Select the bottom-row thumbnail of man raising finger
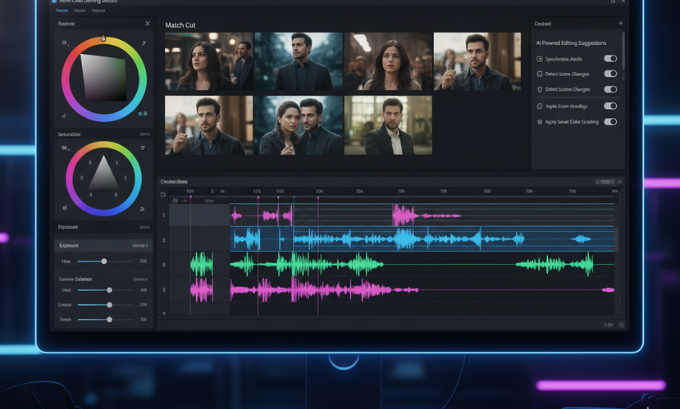Screen dimensions: 680x409 (209, 125)
